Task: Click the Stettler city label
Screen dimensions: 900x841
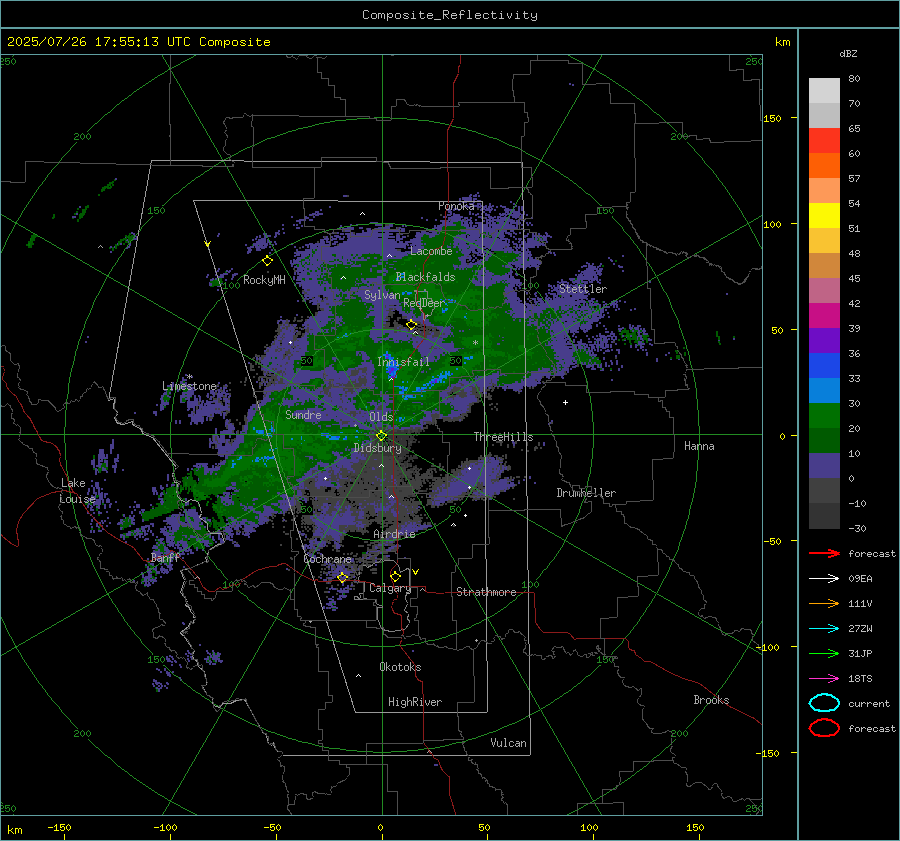Action: [x=583, y=289]
